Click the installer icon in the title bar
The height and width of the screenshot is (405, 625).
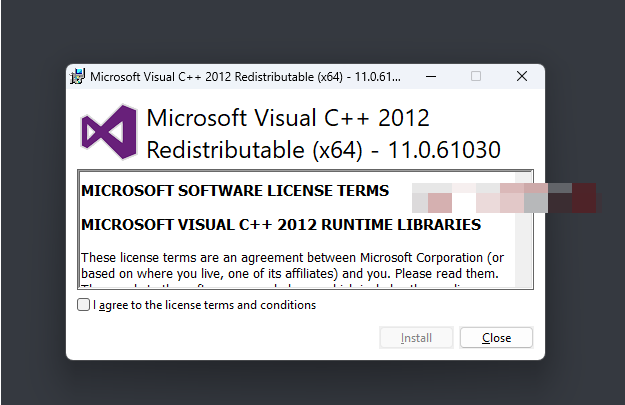(76, 76)
